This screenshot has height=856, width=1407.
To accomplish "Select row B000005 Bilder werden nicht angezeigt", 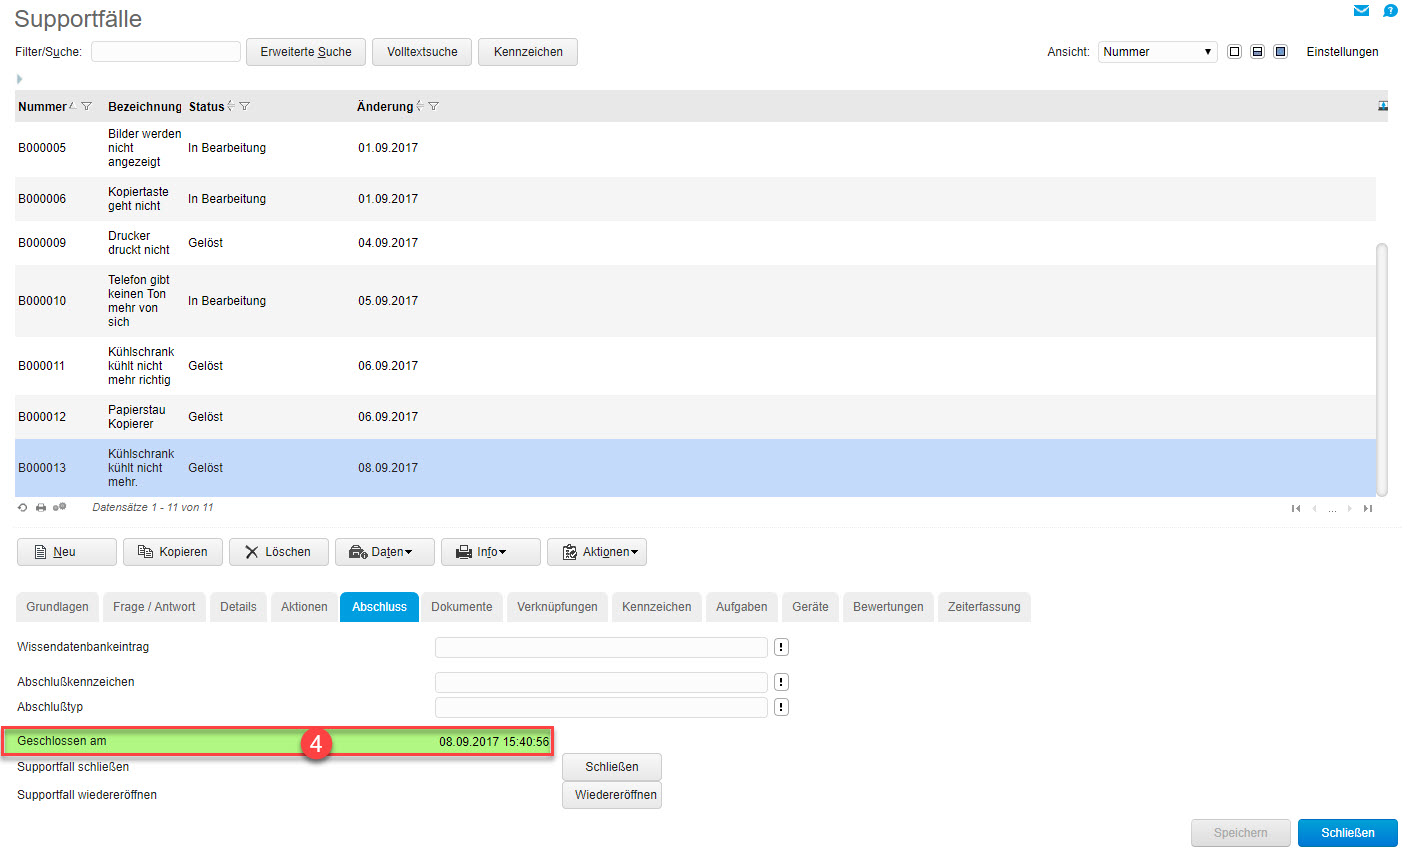I will [695, 148].
